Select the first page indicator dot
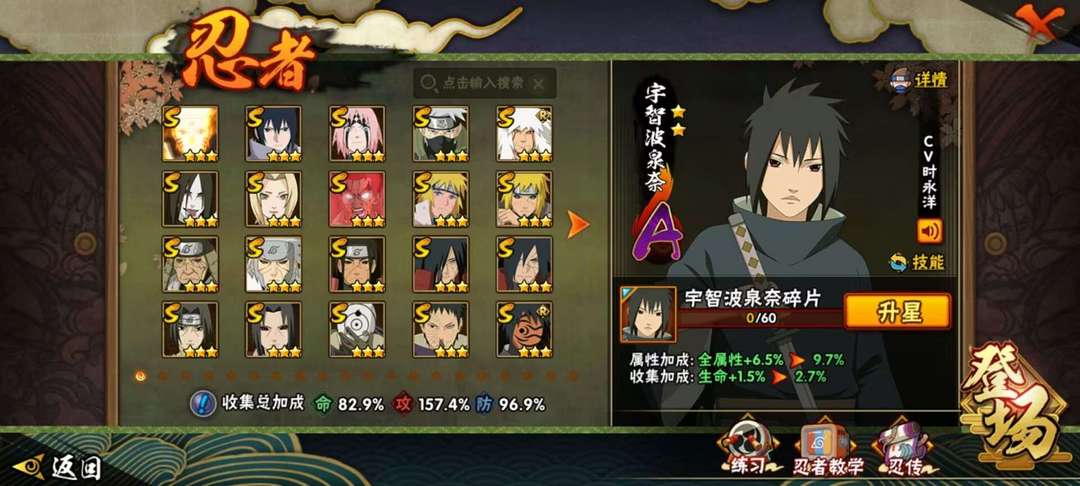Screen dimensions: 1080x486 [141, 376]
